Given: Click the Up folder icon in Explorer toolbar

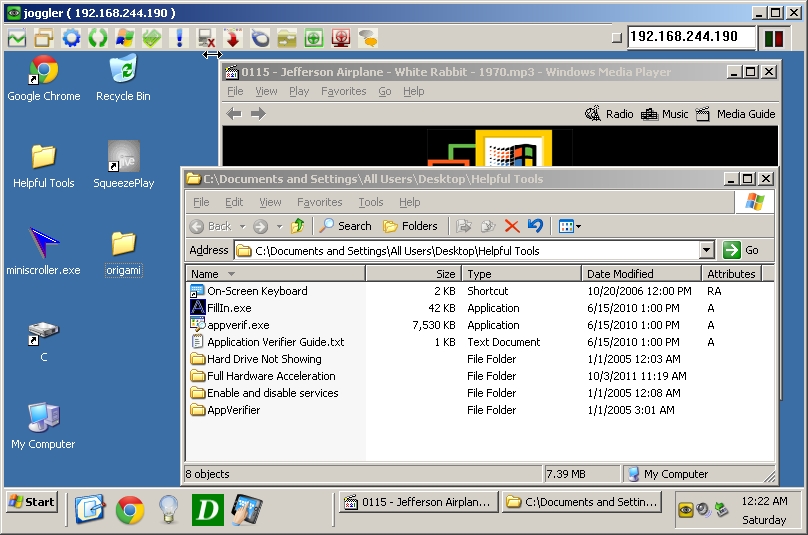Looking at the screenshot, I should click(x=298, y=226).
